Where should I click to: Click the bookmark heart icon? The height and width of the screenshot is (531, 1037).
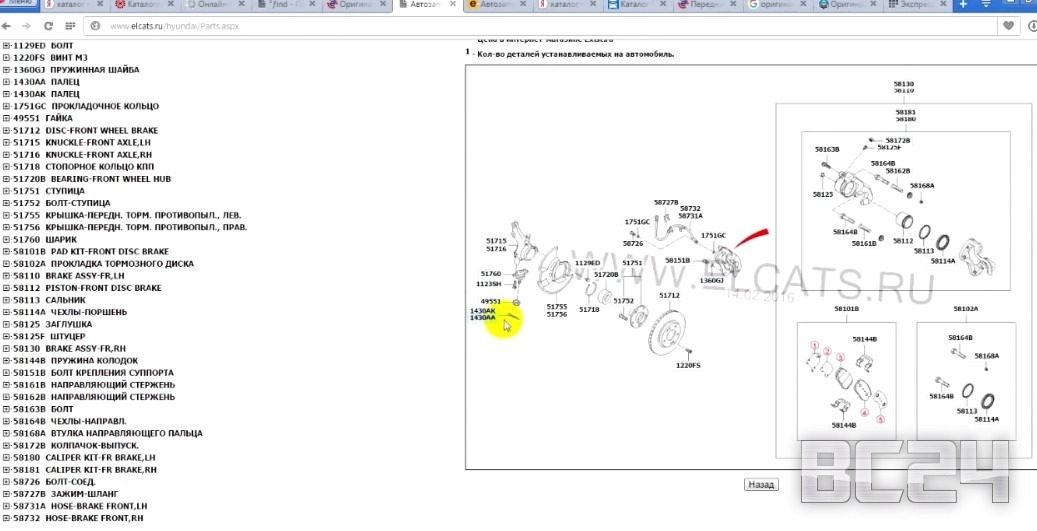(x=1009, y=25)
